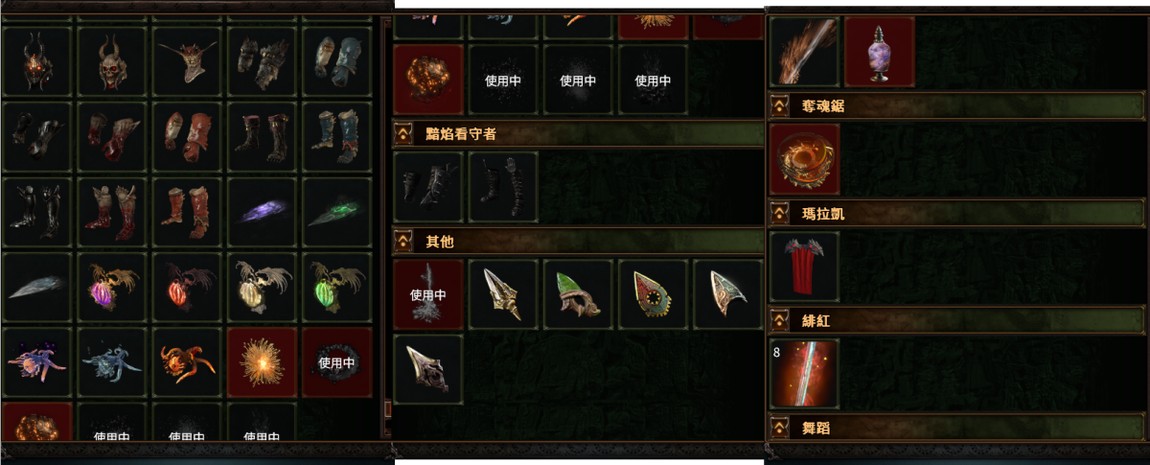The image size is (1150, 465).
Task: Choose the purple crystal shard item
Action: coord(261,212)
